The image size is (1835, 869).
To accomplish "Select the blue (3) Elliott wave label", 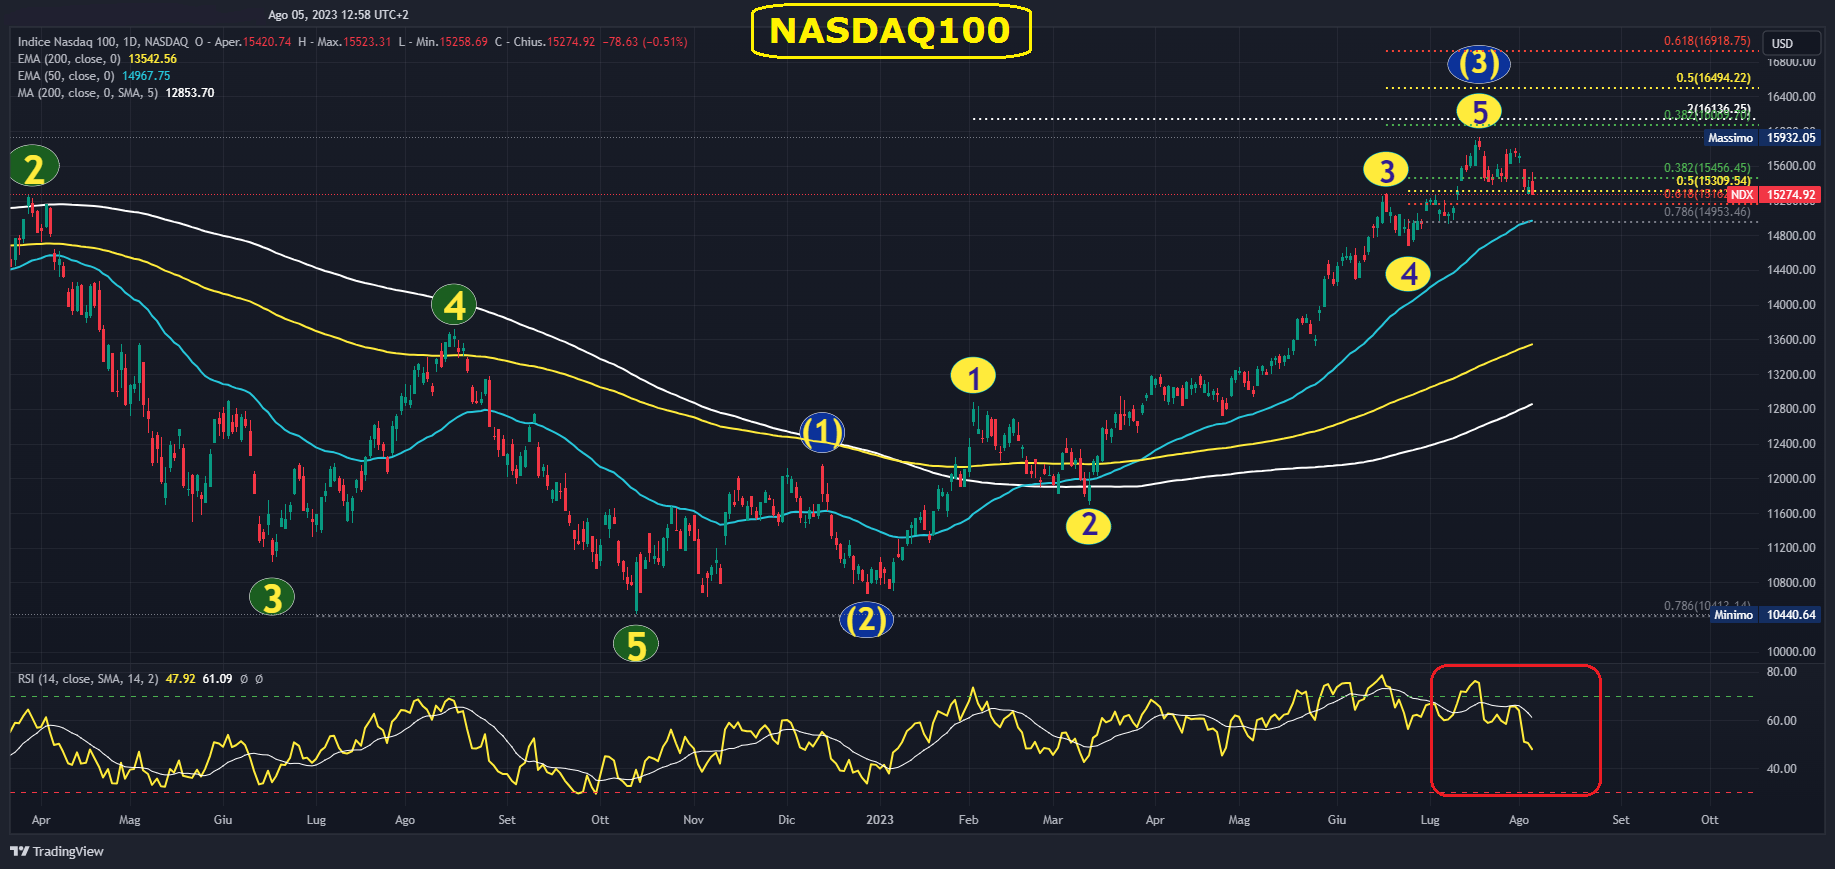I will click(x=1479, y=63).
